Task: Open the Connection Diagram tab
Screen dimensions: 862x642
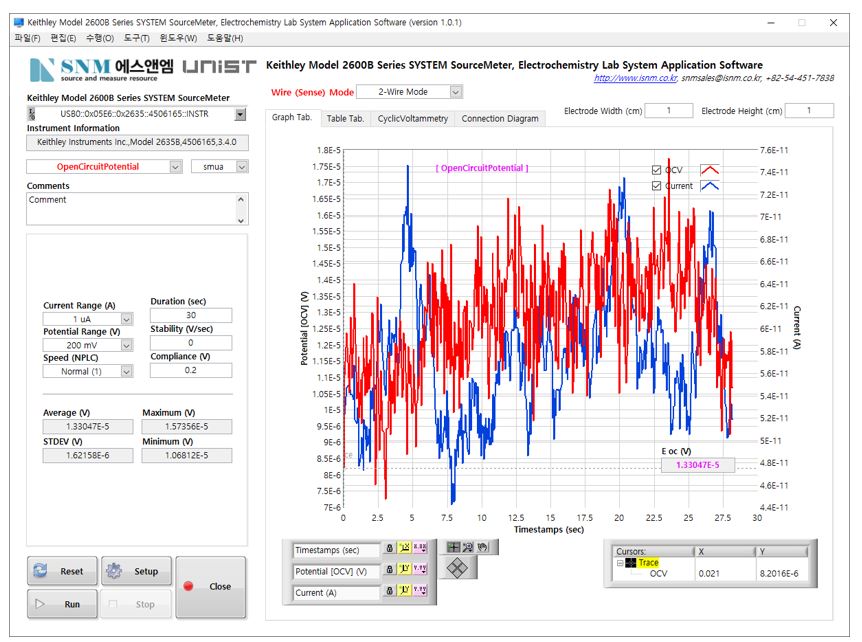Action: [499, 118]
